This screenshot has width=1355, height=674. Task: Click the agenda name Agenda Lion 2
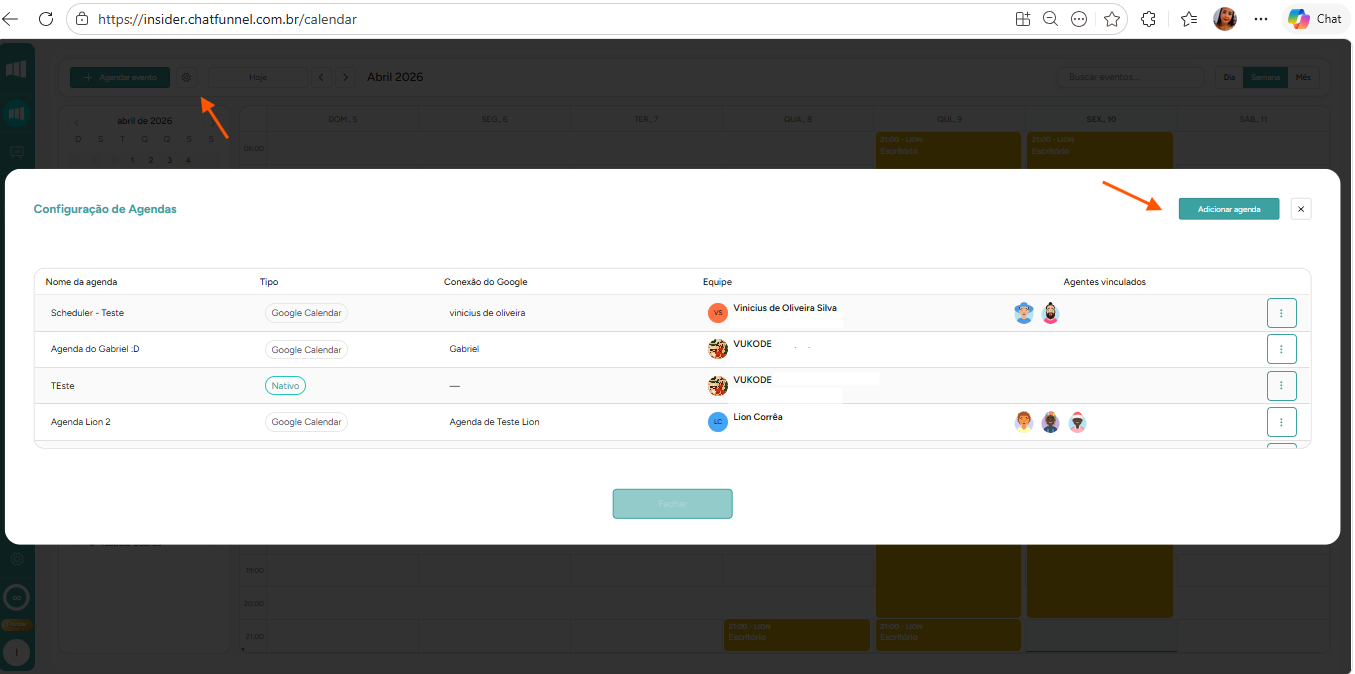click(81, 422)
